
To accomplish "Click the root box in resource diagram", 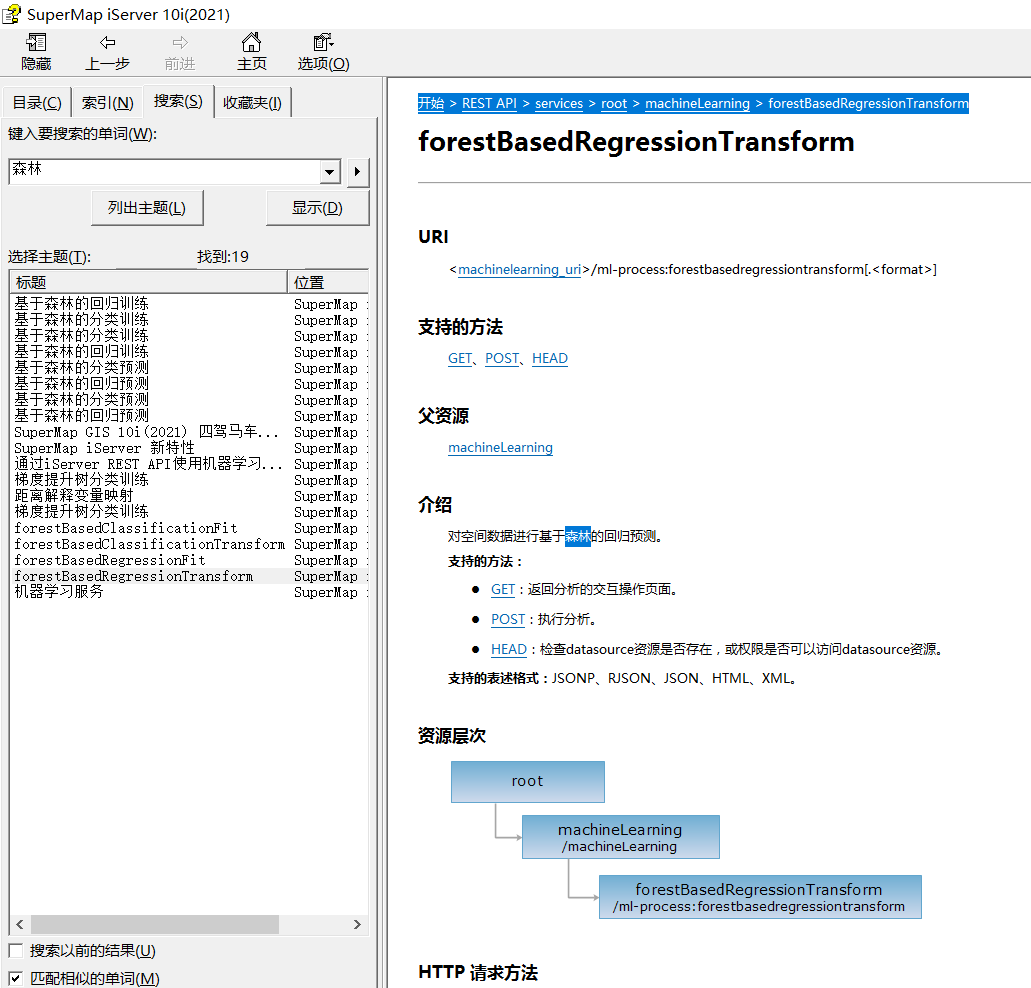I will (x=527, y=782).
